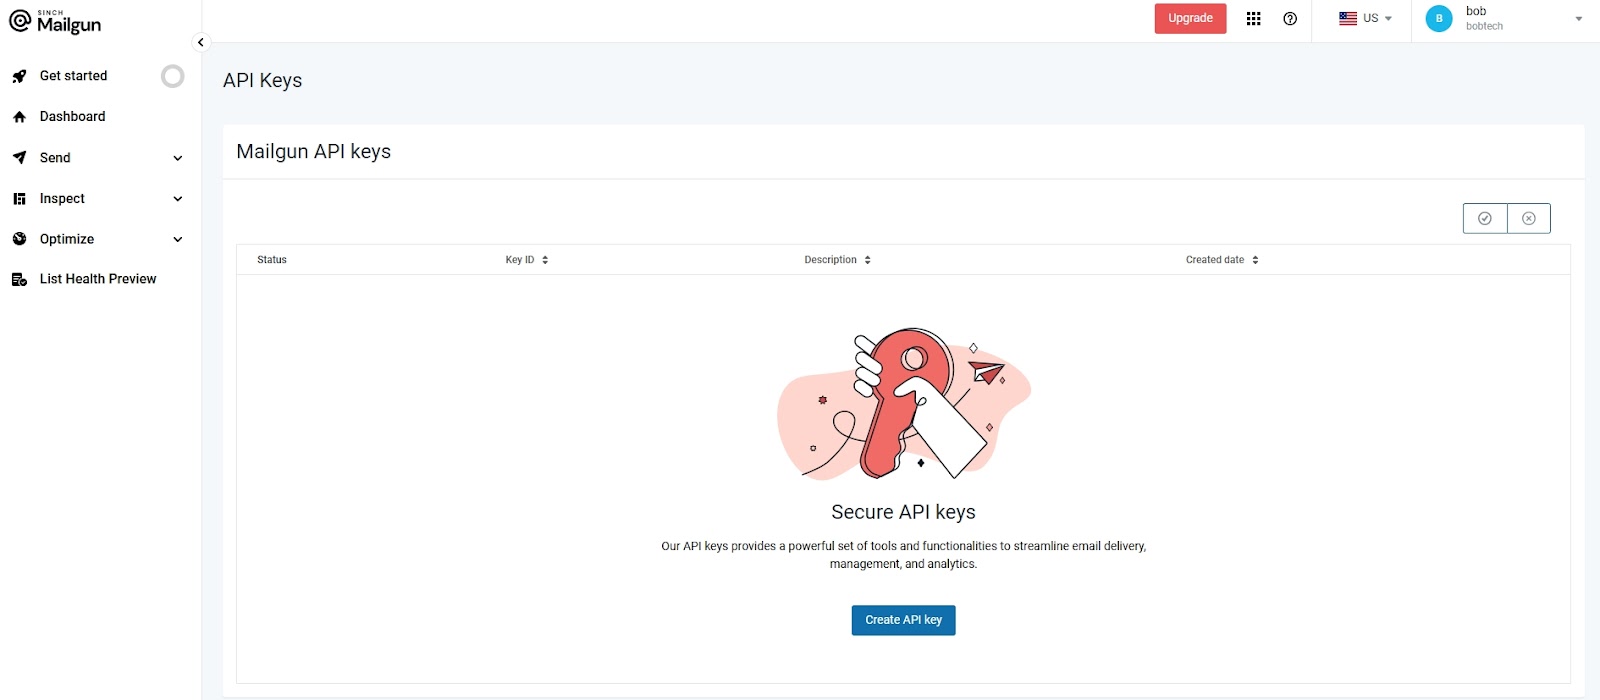Collapse the sidebar with the chevron arrow
Screen dimensions: 1600x700
201,42
